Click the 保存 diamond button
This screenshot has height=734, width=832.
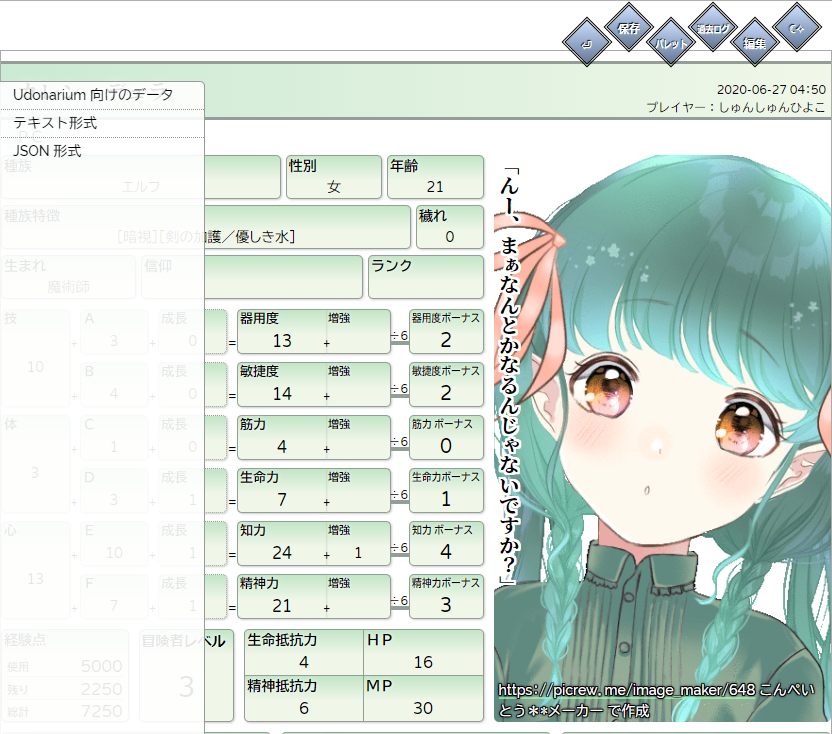click(629, 27)
